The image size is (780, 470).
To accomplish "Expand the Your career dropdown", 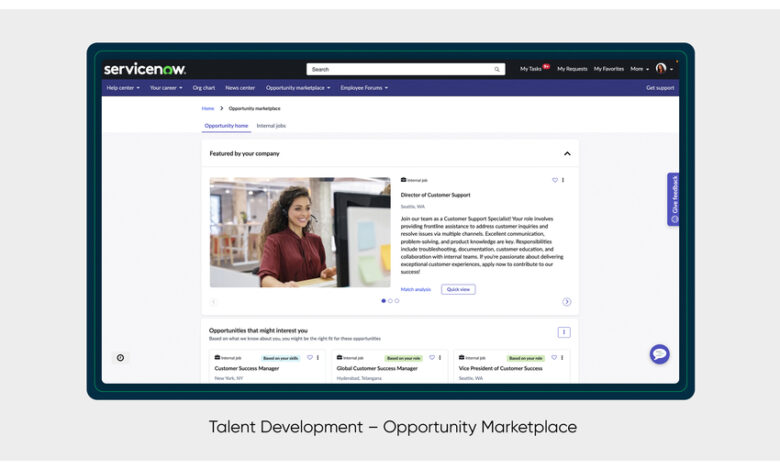I will pos(166,88).
